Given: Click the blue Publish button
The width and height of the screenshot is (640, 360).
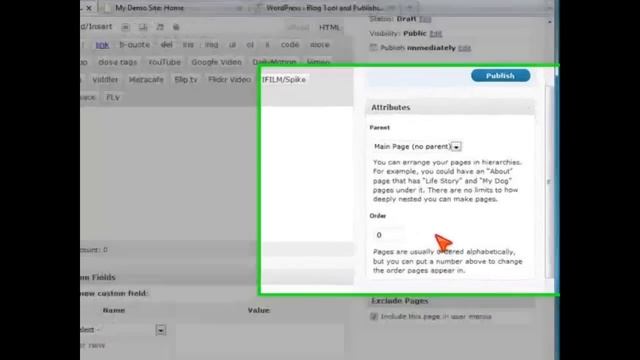Looking at the screenshot, I should pyautogui.click(x=500, y=76).
